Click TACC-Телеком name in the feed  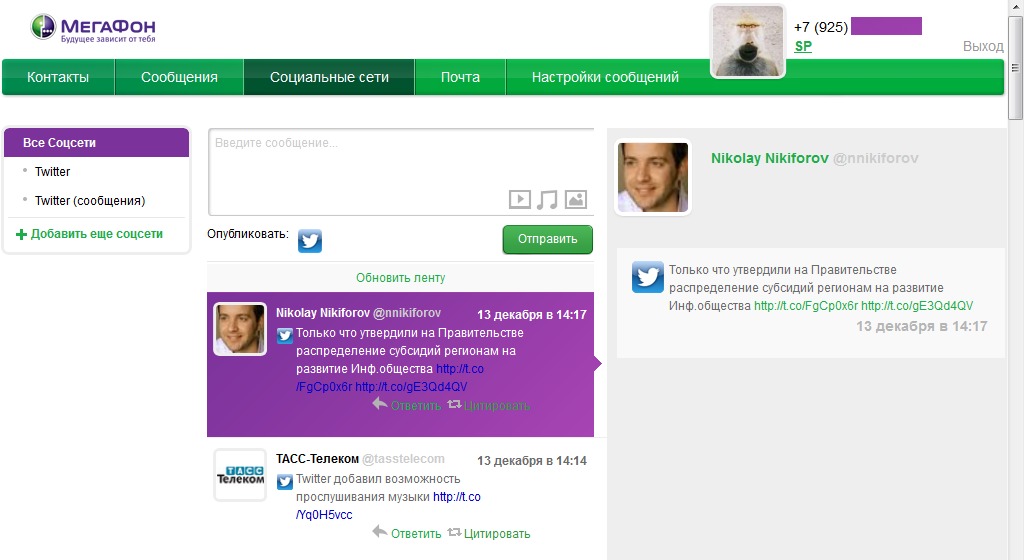317,459
